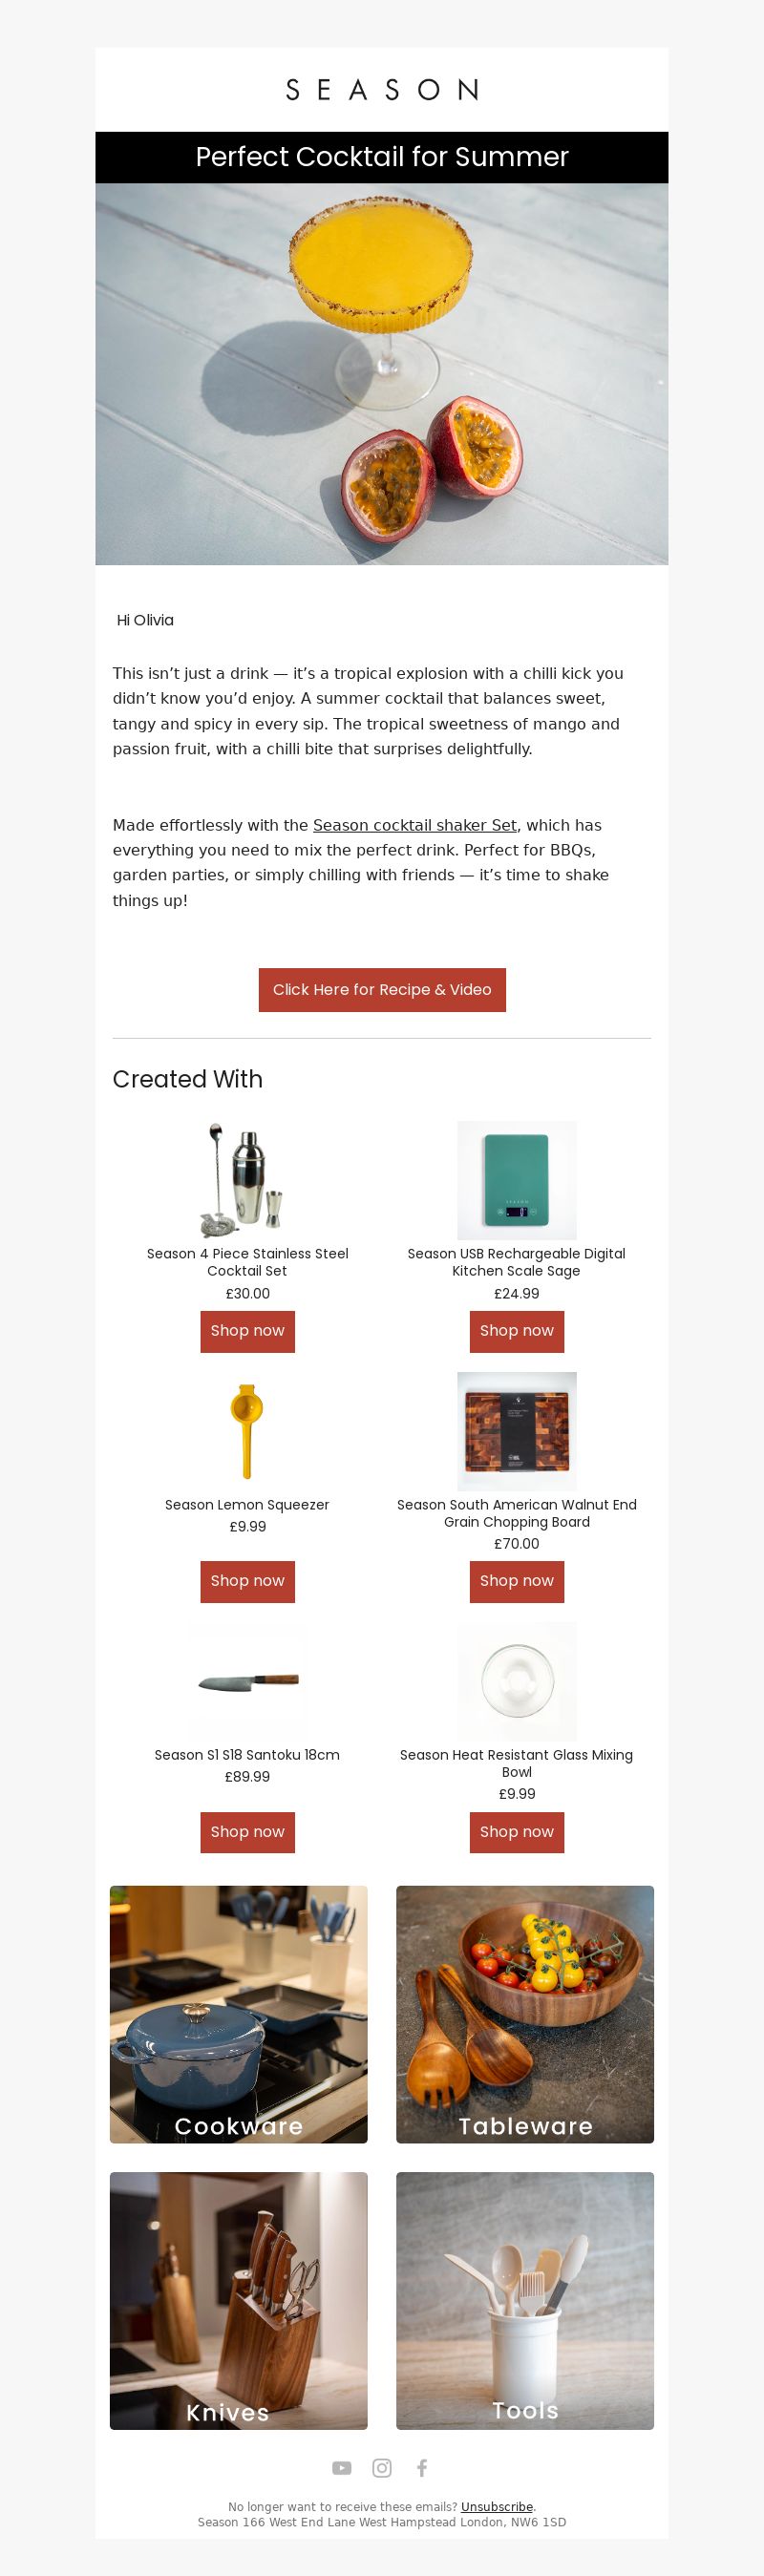Shop now for the Digital Kitchen Scale Sage
764x2576 pixels.
pyautogui.click(x=517, y=1331)
